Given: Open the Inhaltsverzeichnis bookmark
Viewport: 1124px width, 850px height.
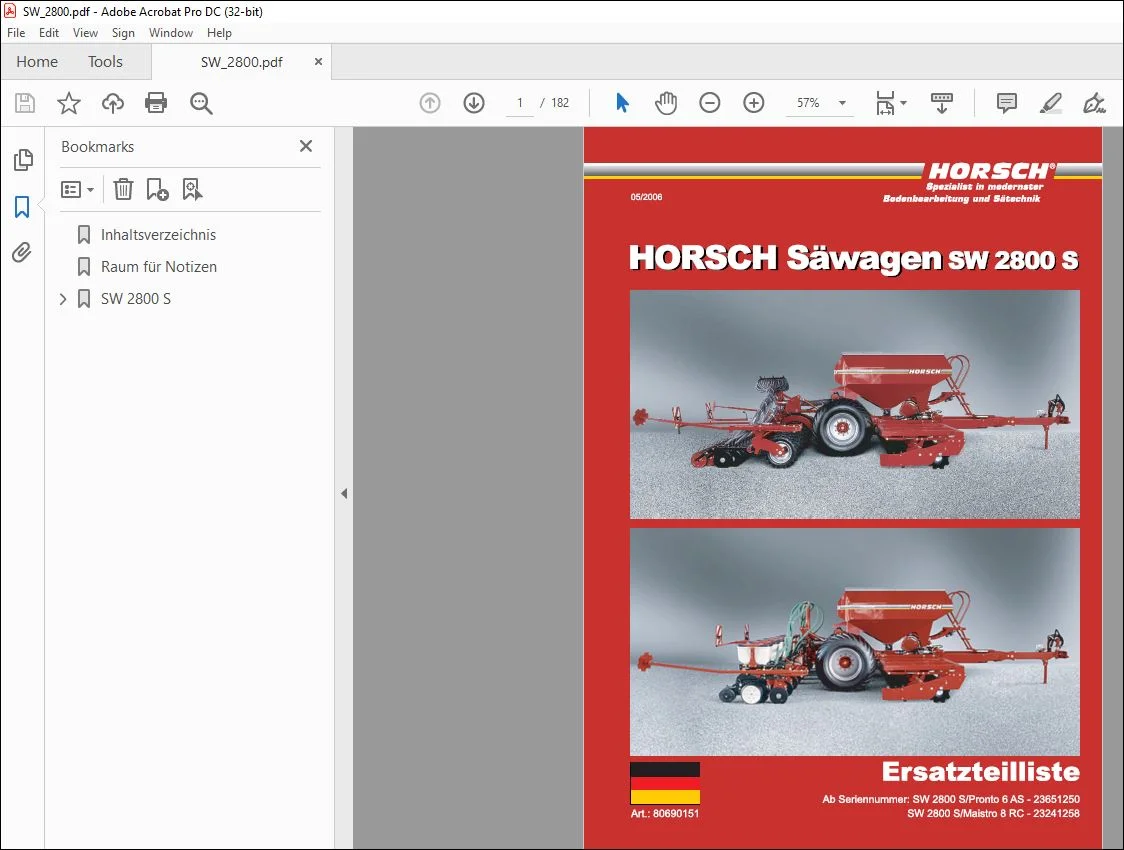Looking at the screenshot, I should click(x=158, y=235).
